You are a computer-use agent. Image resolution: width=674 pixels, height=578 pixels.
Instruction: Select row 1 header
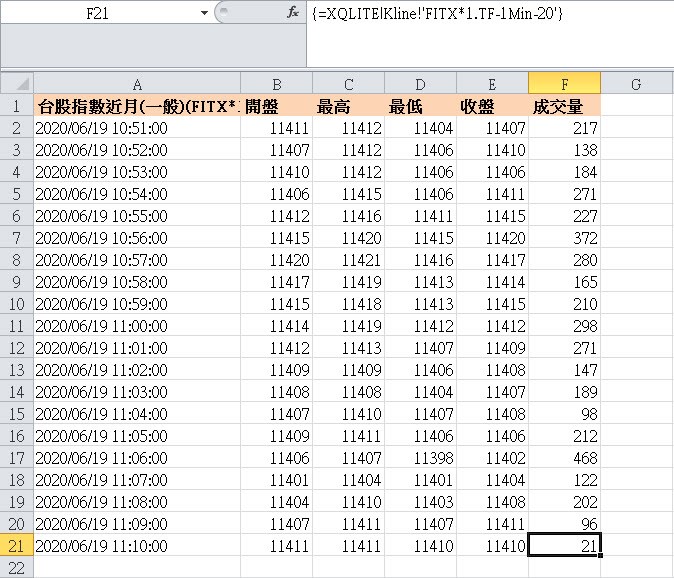(x=16, y=106)
